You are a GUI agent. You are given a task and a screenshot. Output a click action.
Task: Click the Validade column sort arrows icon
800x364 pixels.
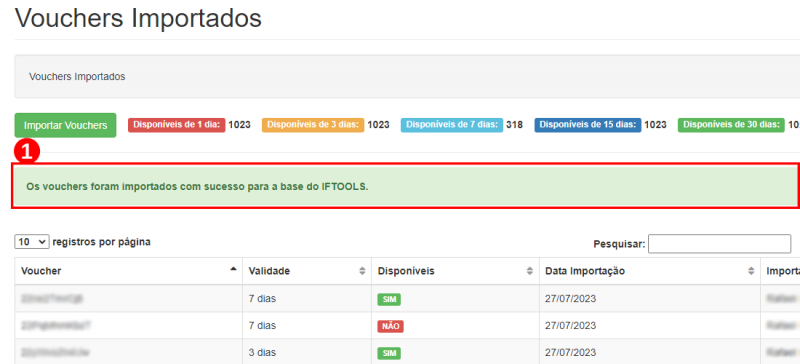click(363, 272)
